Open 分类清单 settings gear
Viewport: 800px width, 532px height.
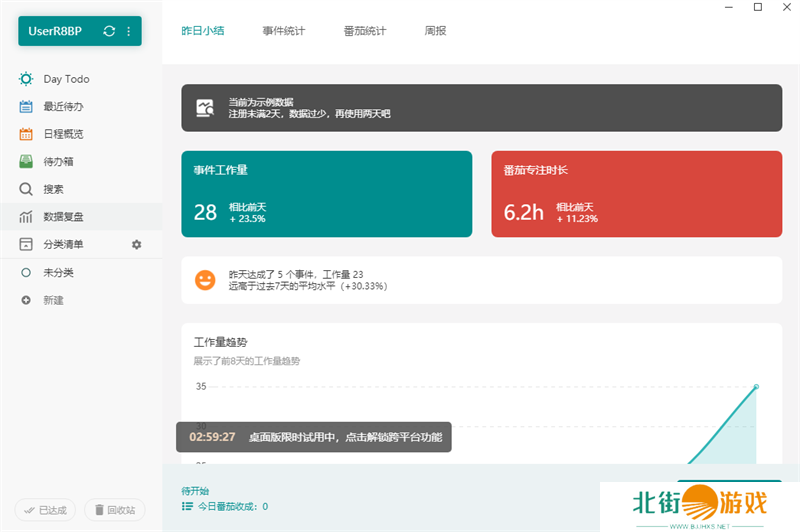pyautogui.click(x=137, y=244)
